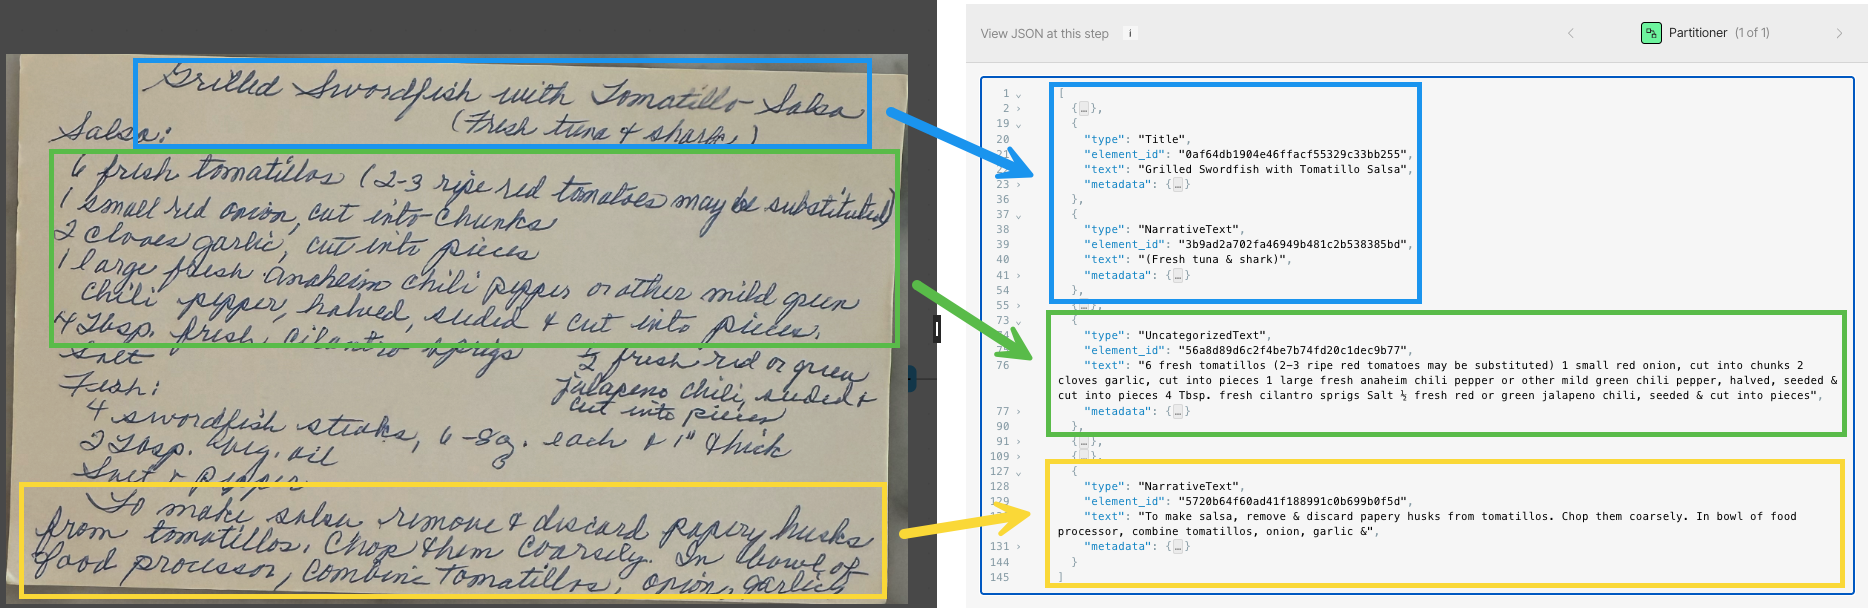This screenshot has height=608, width=1870.
Task: Click the metadata ellipsis placeholder on line 77
Action: click(x=1178, y=411)
